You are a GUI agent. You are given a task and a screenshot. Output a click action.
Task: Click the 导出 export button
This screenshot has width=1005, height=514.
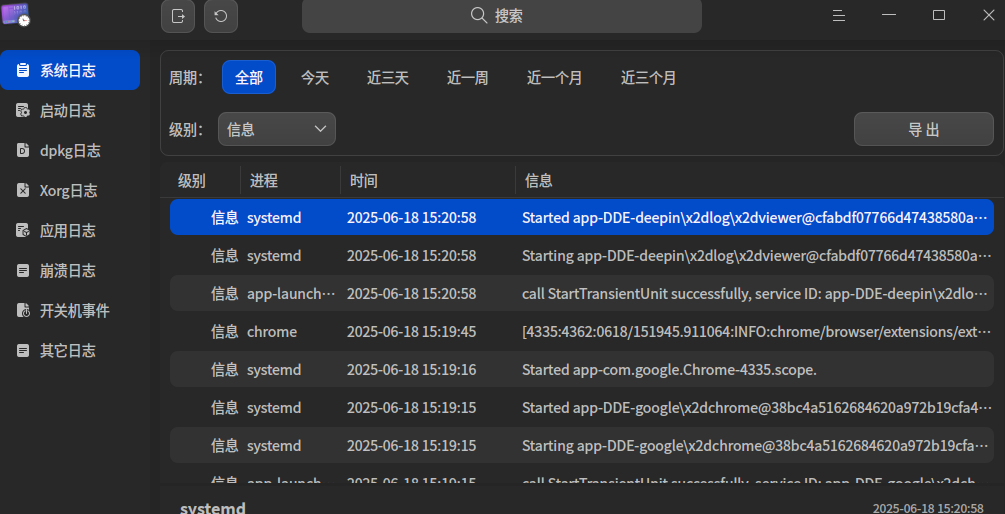point(924,129)
